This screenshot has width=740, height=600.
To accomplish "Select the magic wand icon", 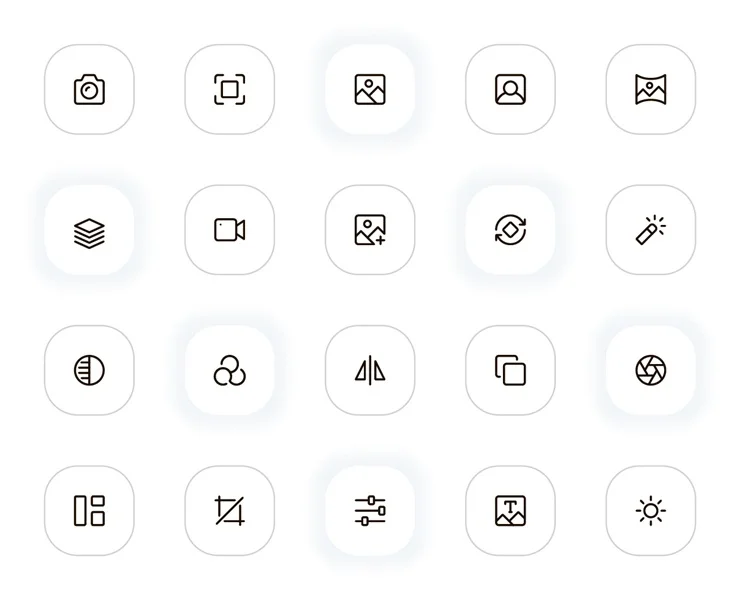I will (651, 230).
